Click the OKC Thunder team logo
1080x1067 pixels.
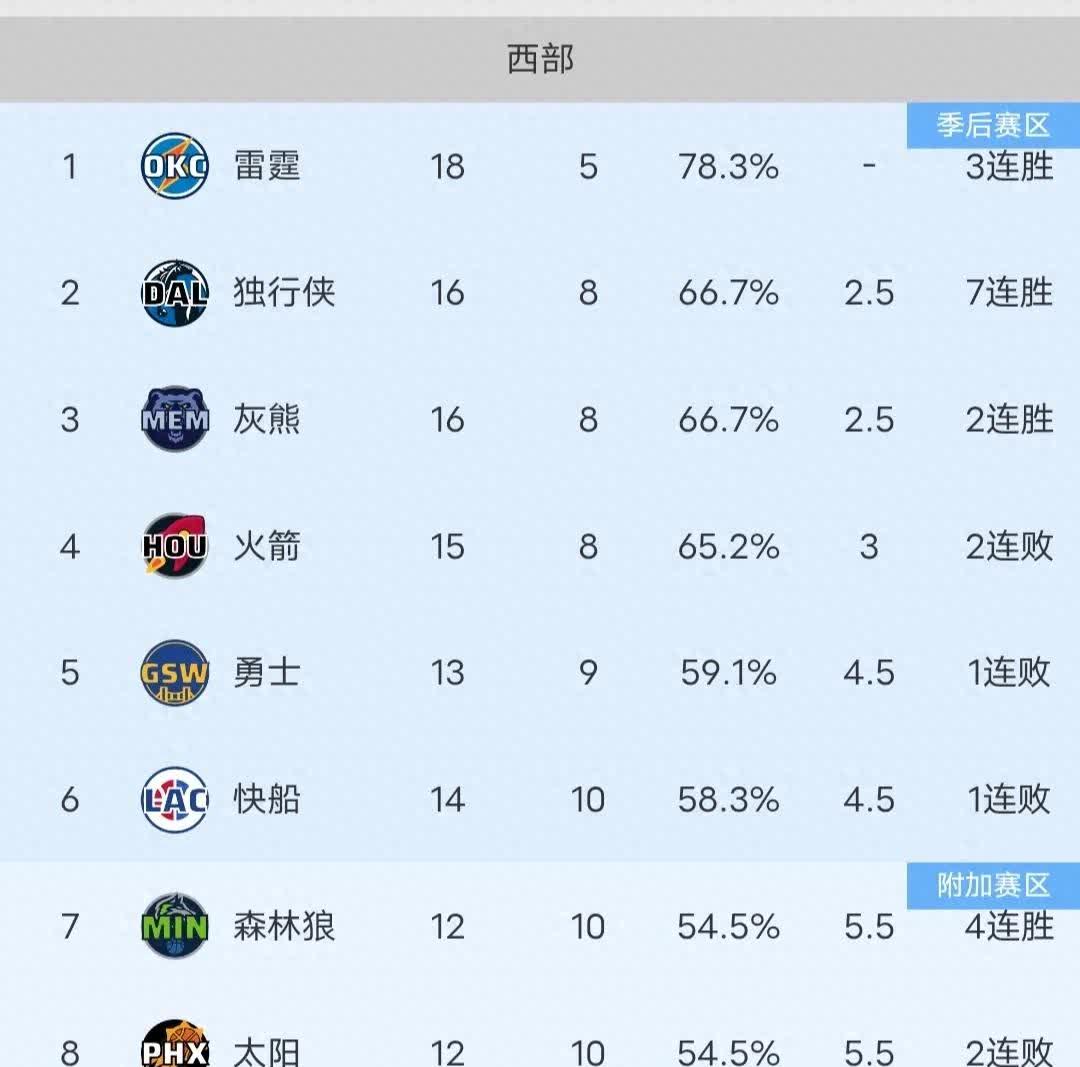coord(174,167)
